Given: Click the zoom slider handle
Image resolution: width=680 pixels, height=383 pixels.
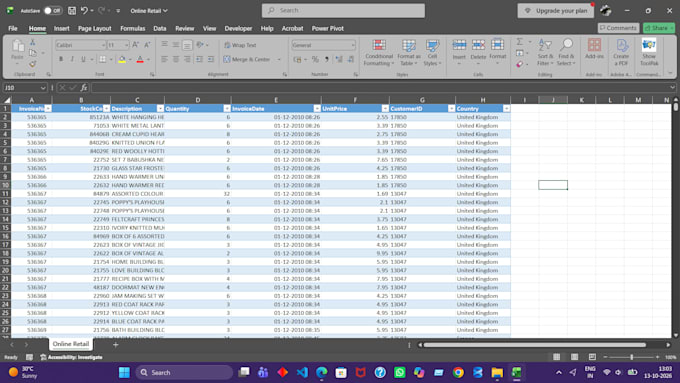Looking at the screenshot, I should click(631, 357).
